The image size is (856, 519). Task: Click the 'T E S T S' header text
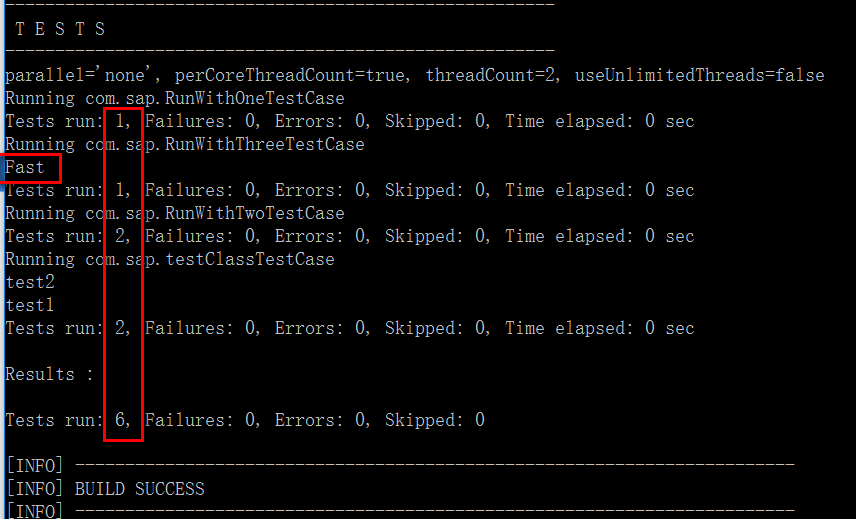(x=60, y=29)
